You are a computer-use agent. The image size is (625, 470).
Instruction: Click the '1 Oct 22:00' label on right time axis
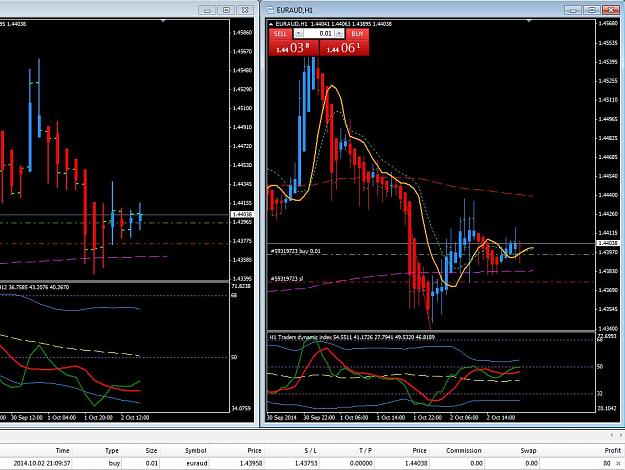click(427, 417)
